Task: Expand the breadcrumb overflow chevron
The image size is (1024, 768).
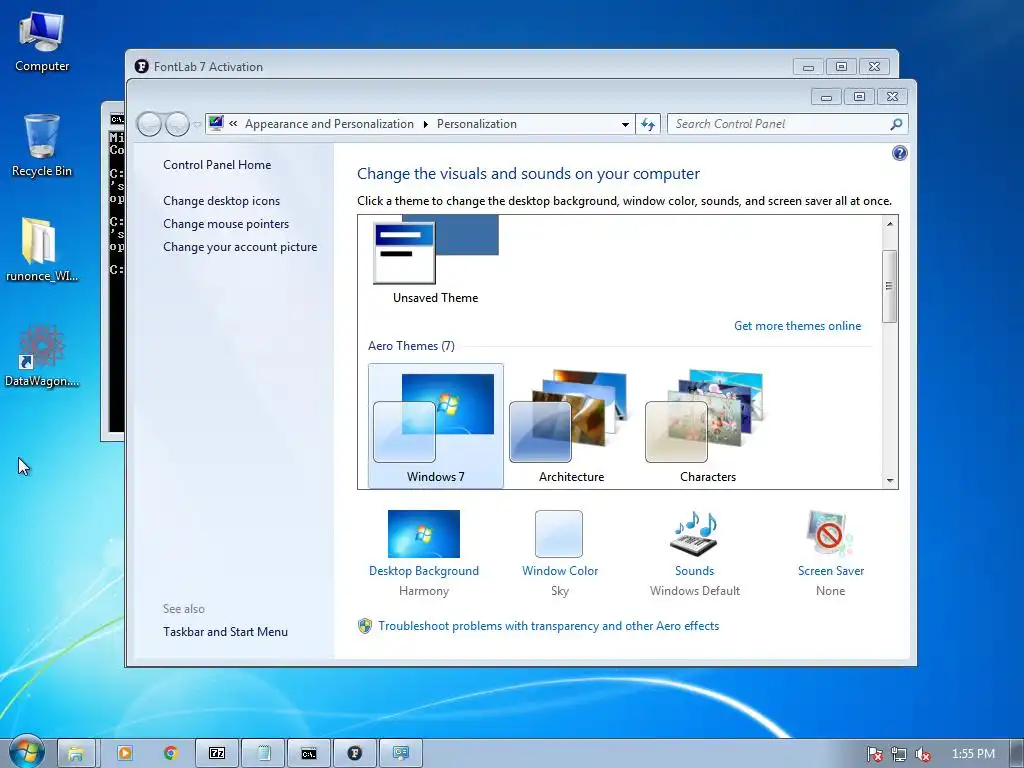Action: (233, 123)
